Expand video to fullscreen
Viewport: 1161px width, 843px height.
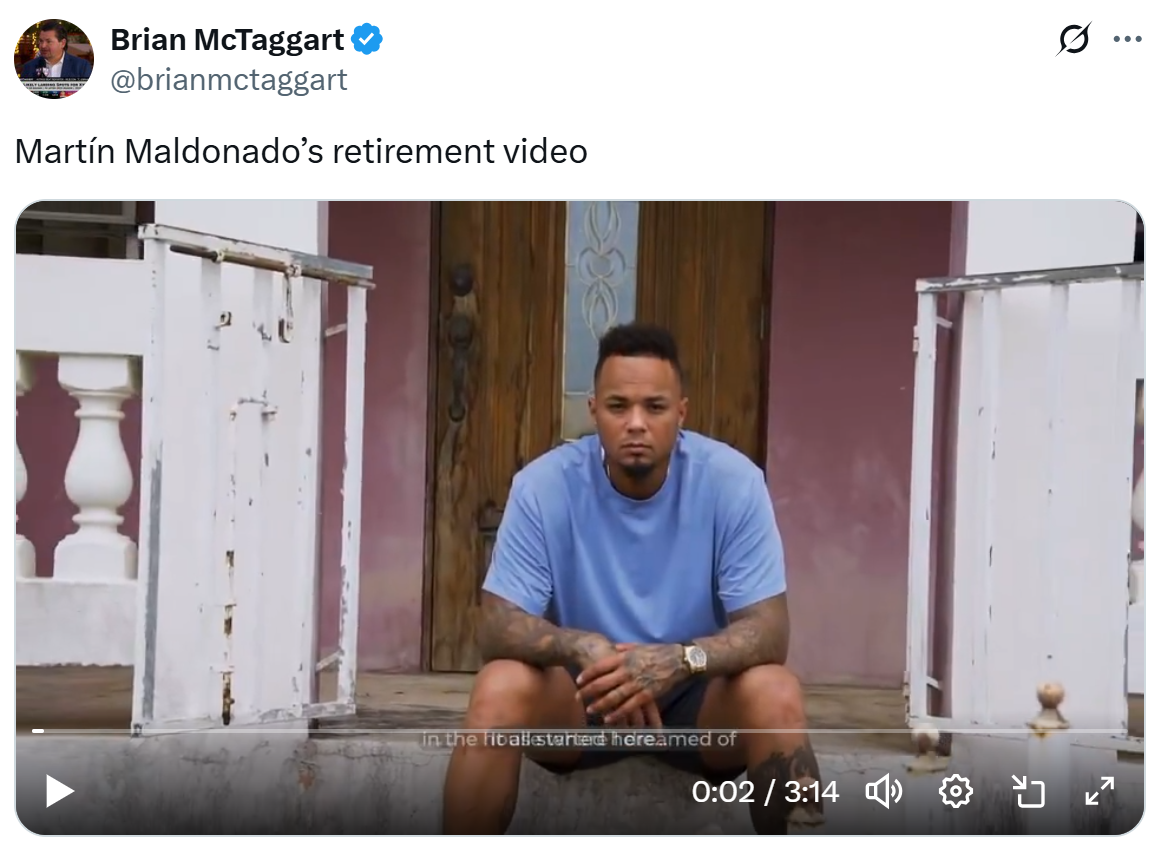pos(1100,791)
